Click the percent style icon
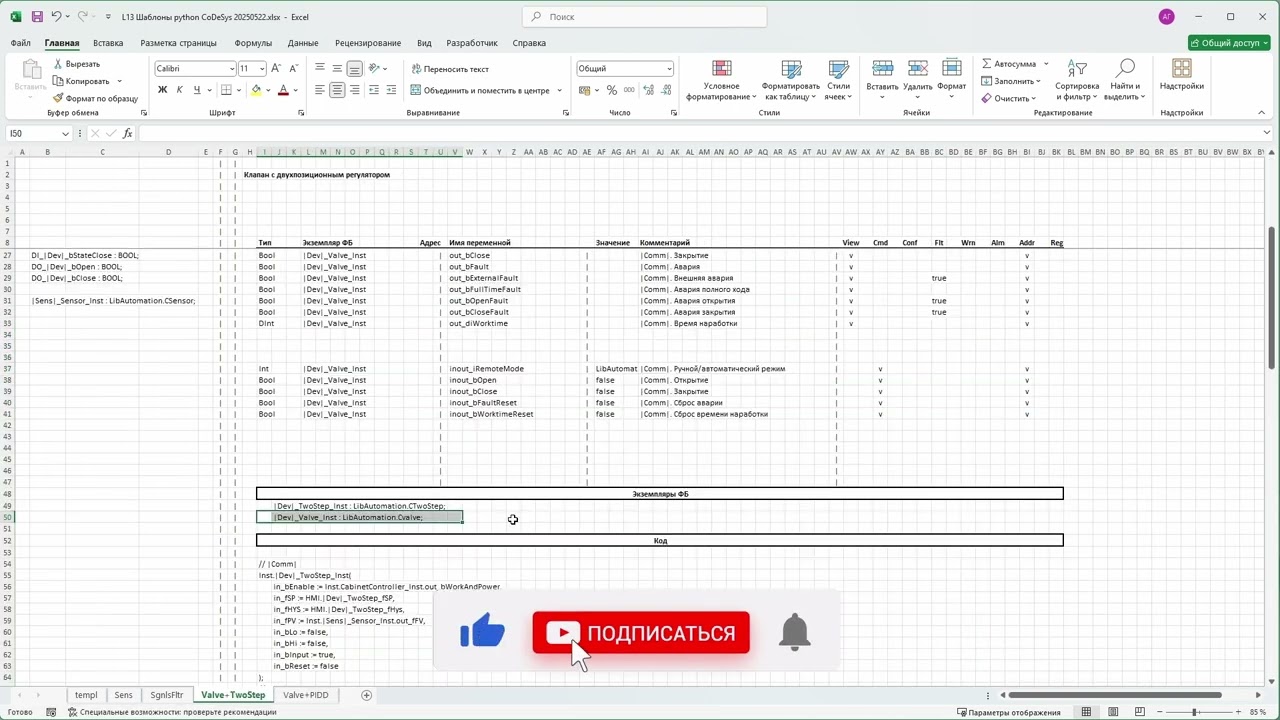Viewport: 1280px width, 720px height. click(612, 90)
